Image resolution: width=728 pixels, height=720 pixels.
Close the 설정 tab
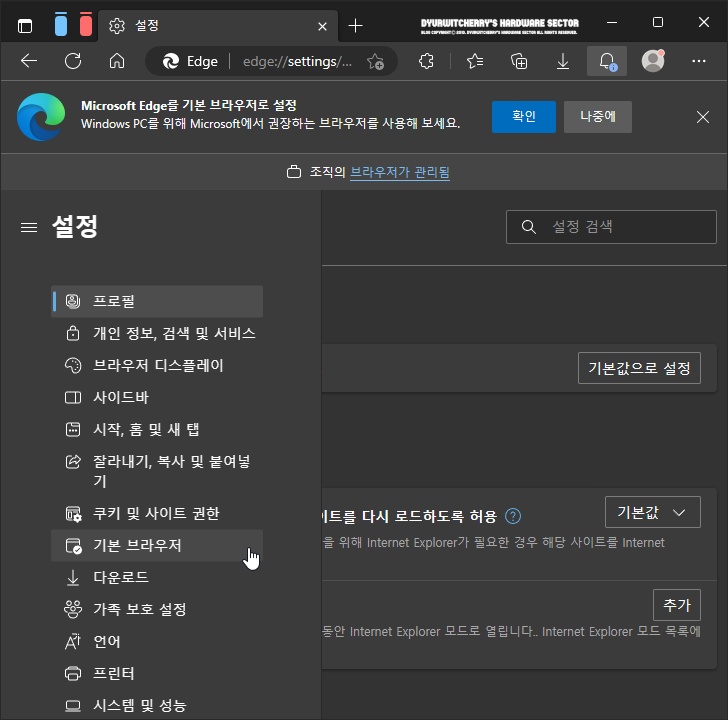[x=322, y=26]
